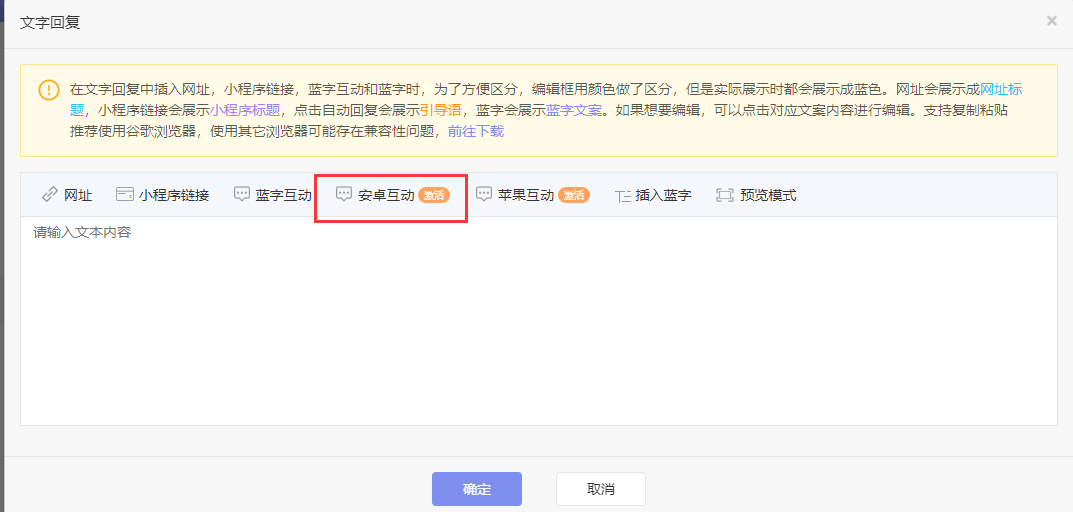Click the 激活 badge beside 安卓互动

[x=434, y=195]
